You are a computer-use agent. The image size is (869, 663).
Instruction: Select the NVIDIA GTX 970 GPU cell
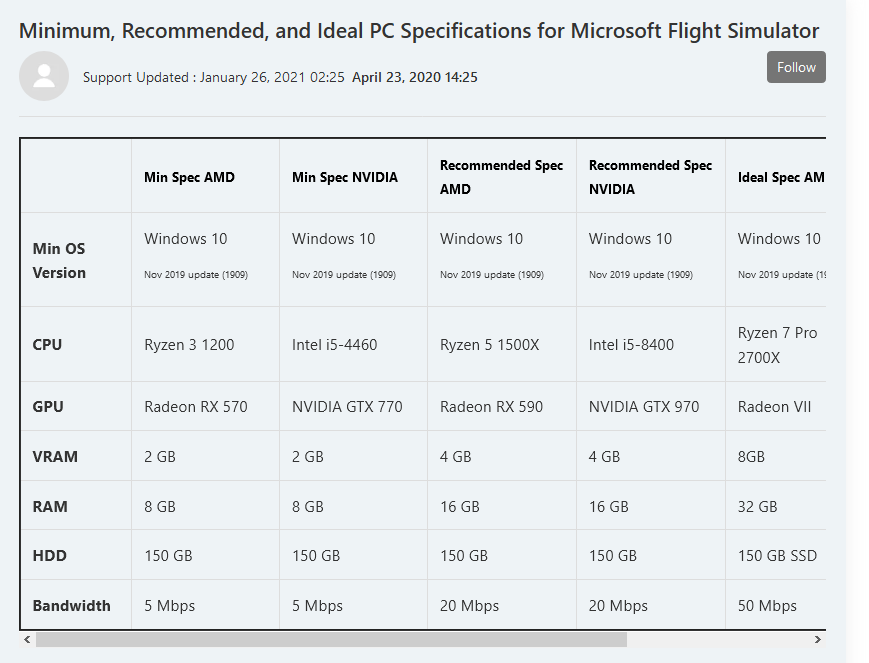click(644, 407)
